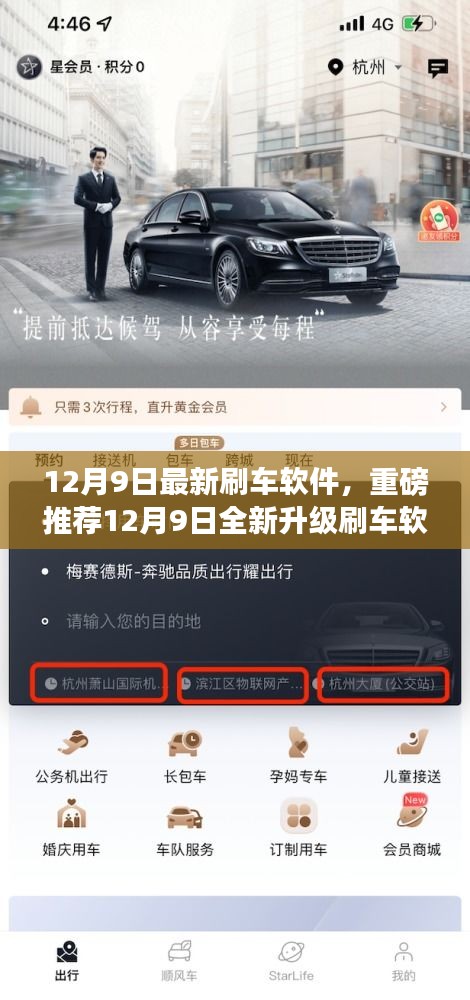Open 婚庆用车 wedding car icon
Viewport: 470px width, 1000px height.
click(x=71, y=814)
